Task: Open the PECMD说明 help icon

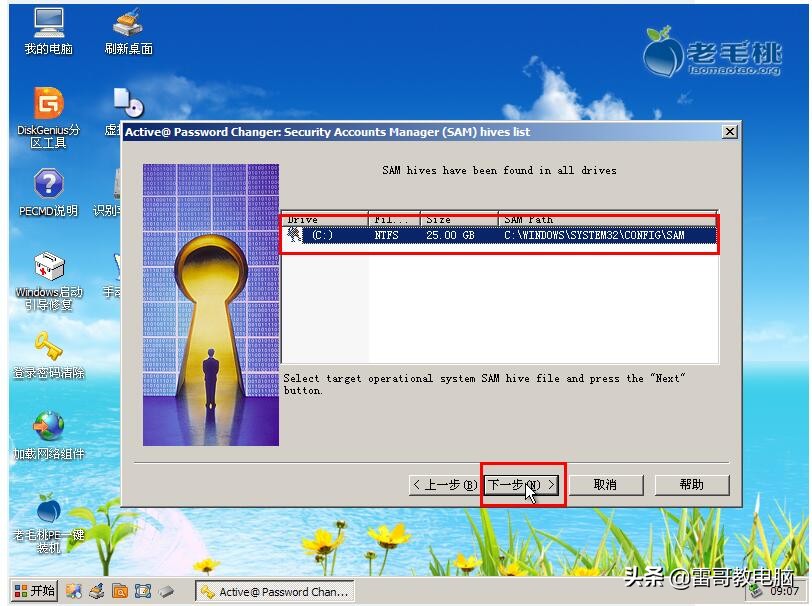Action: pos(49,193)
